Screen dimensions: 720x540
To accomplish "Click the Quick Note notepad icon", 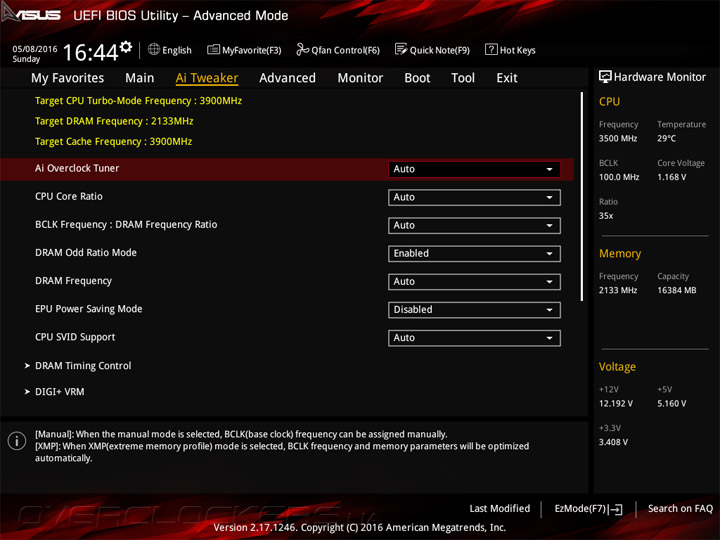I will click(x=400, y=49).
